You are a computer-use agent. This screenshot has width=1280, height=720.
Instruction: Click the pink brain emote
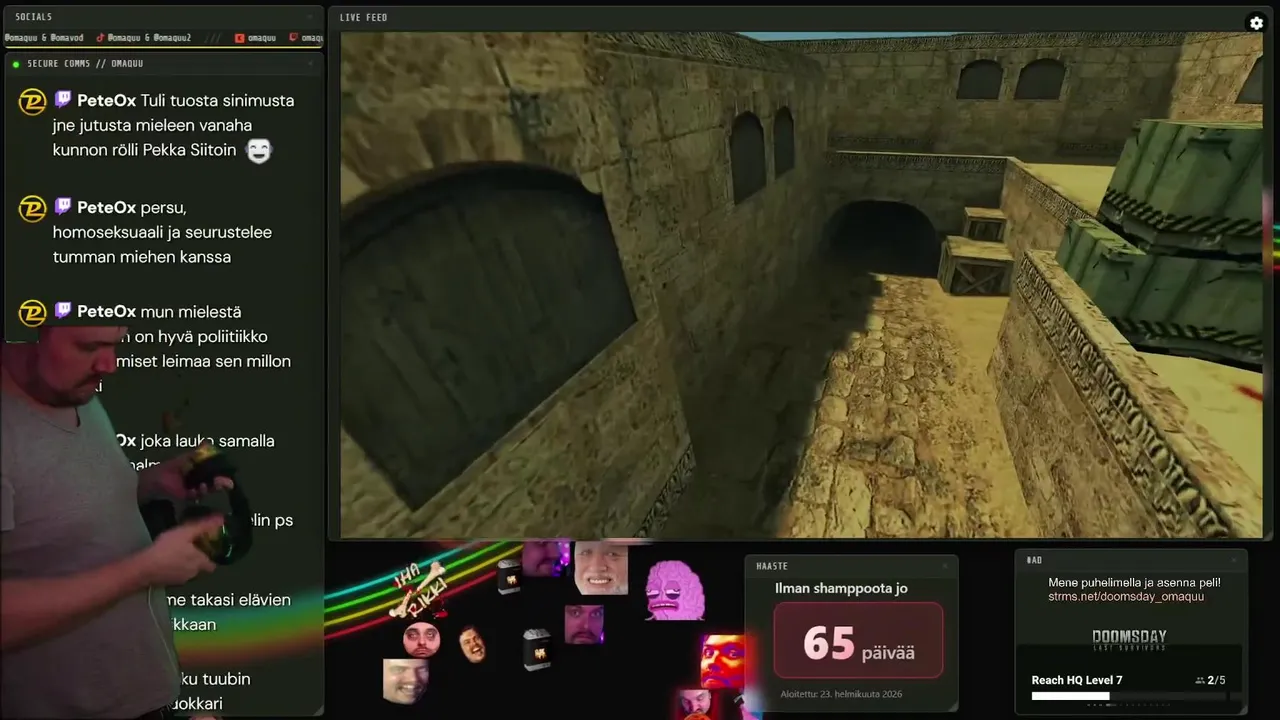click(675, 590)
